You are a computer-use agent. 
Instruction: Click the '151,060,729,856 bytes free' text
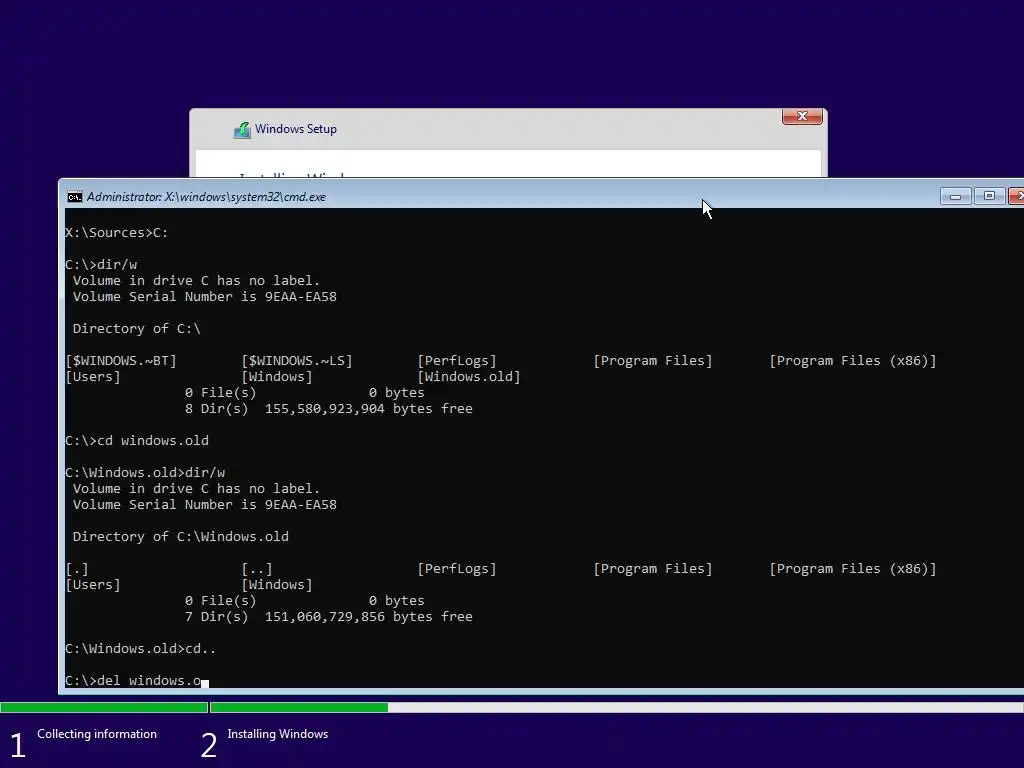368,616
